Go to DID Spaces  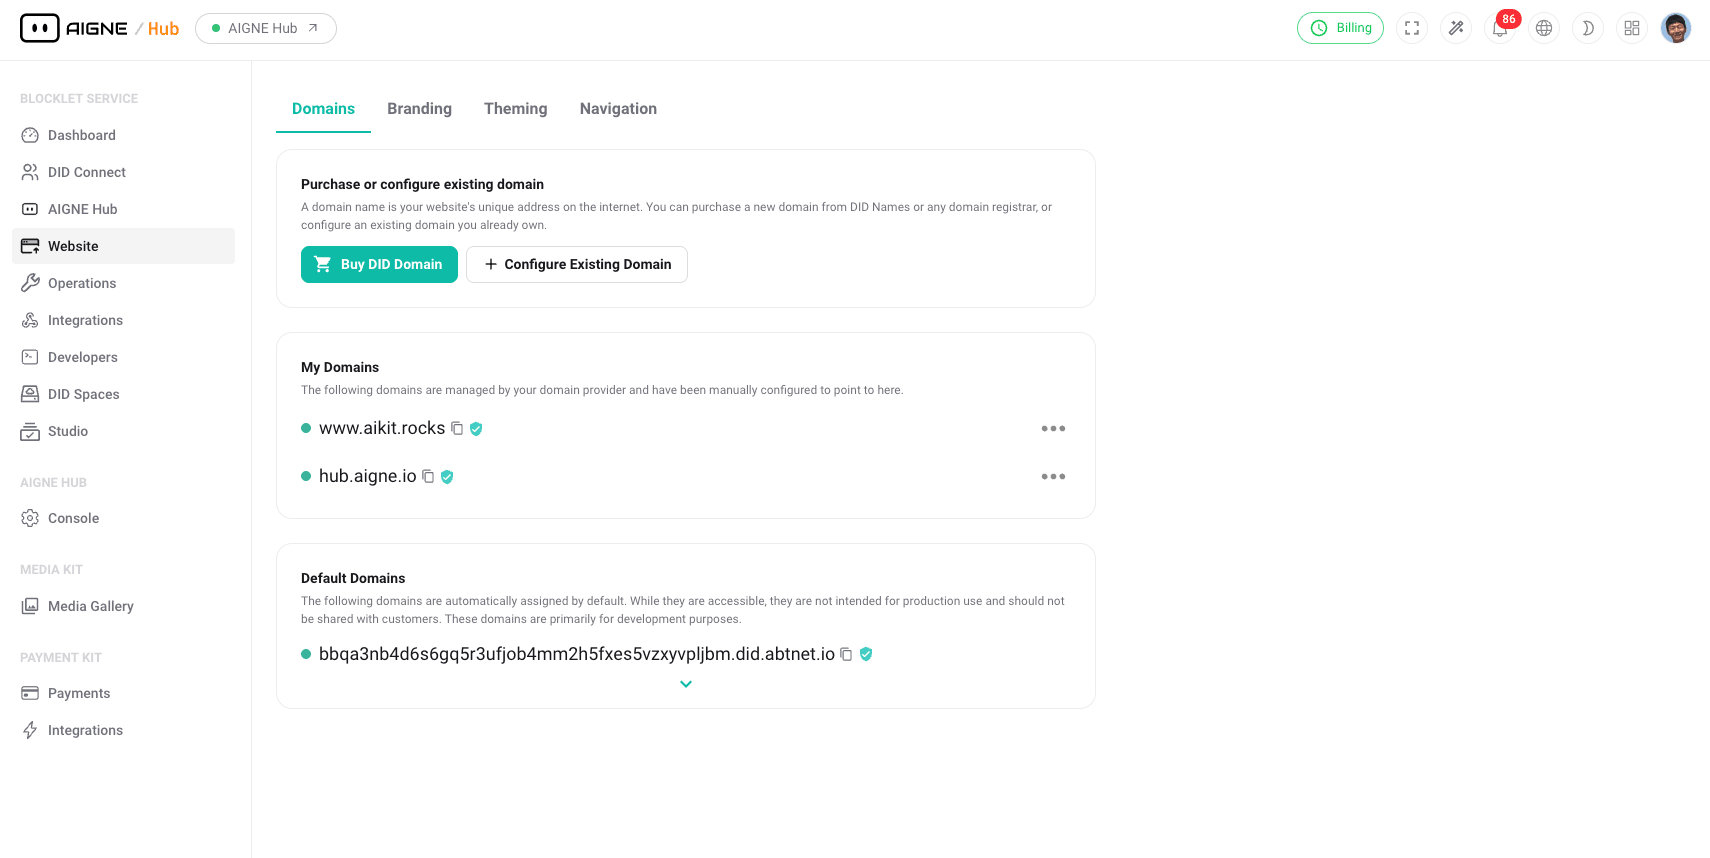84,393
